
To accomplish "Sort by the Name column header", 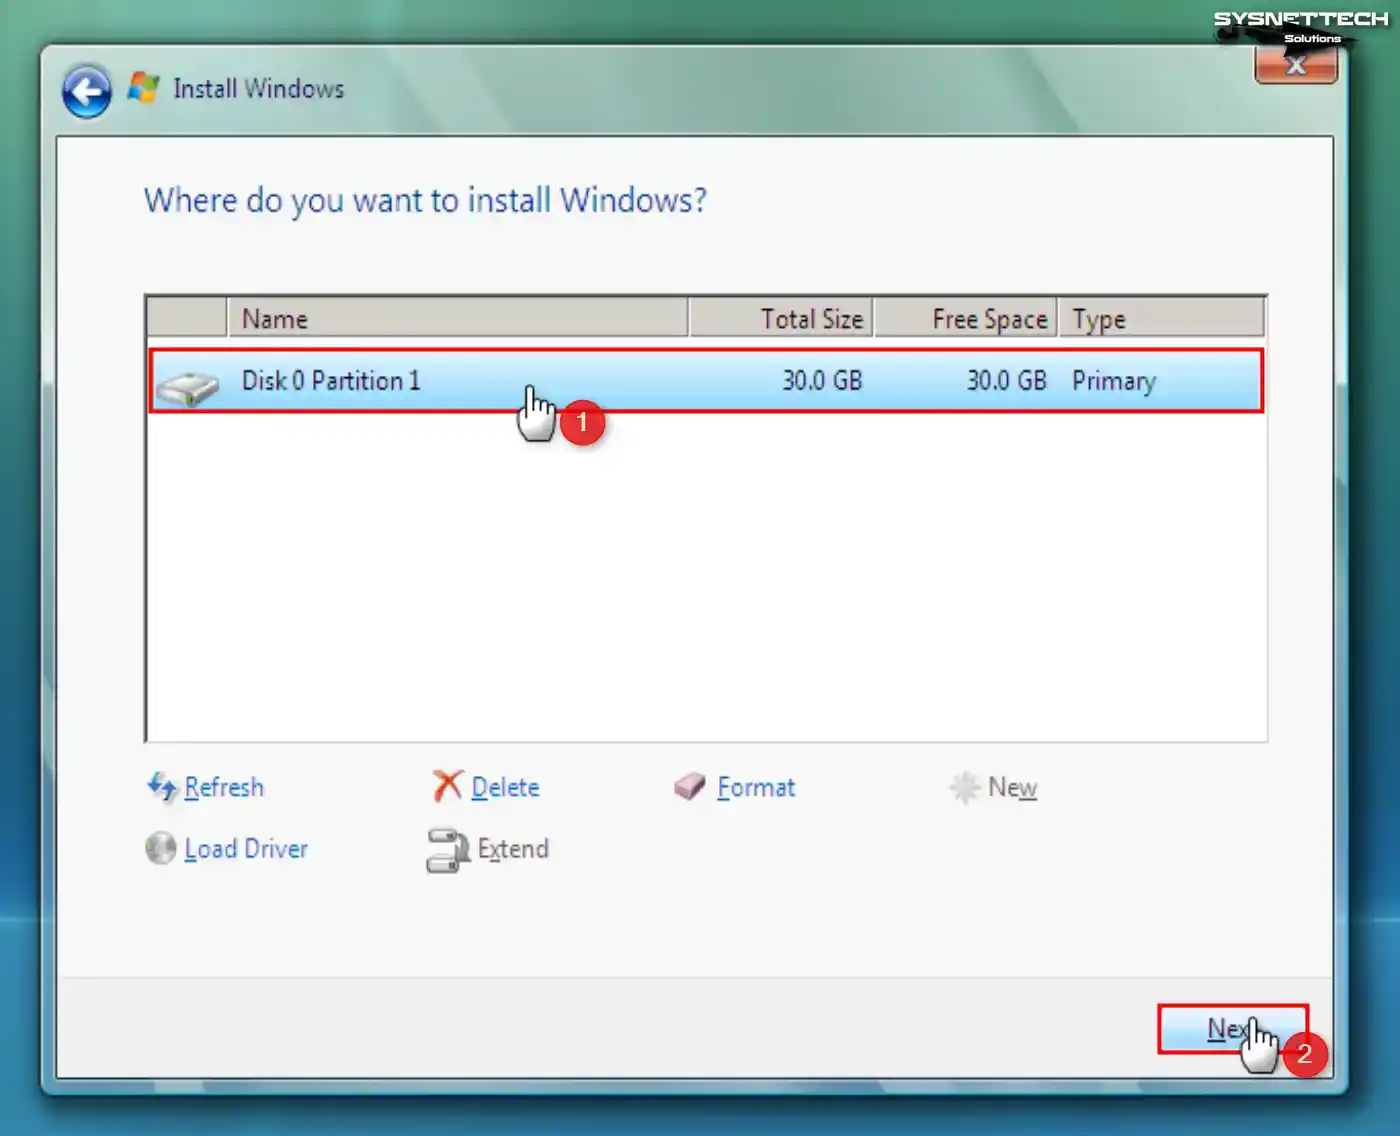I will (x=457, y=319).
